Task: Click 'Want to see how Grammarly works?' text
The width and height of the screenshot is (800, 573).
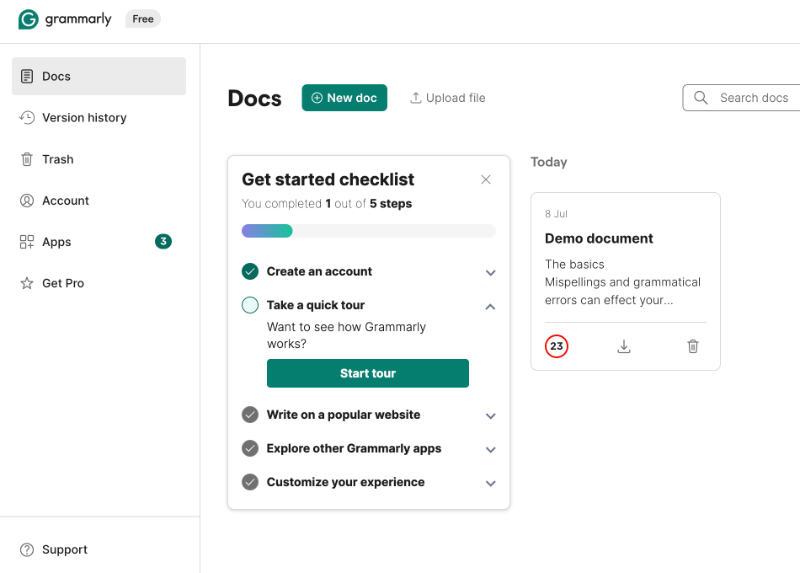Action: click(x=346, y=335)
